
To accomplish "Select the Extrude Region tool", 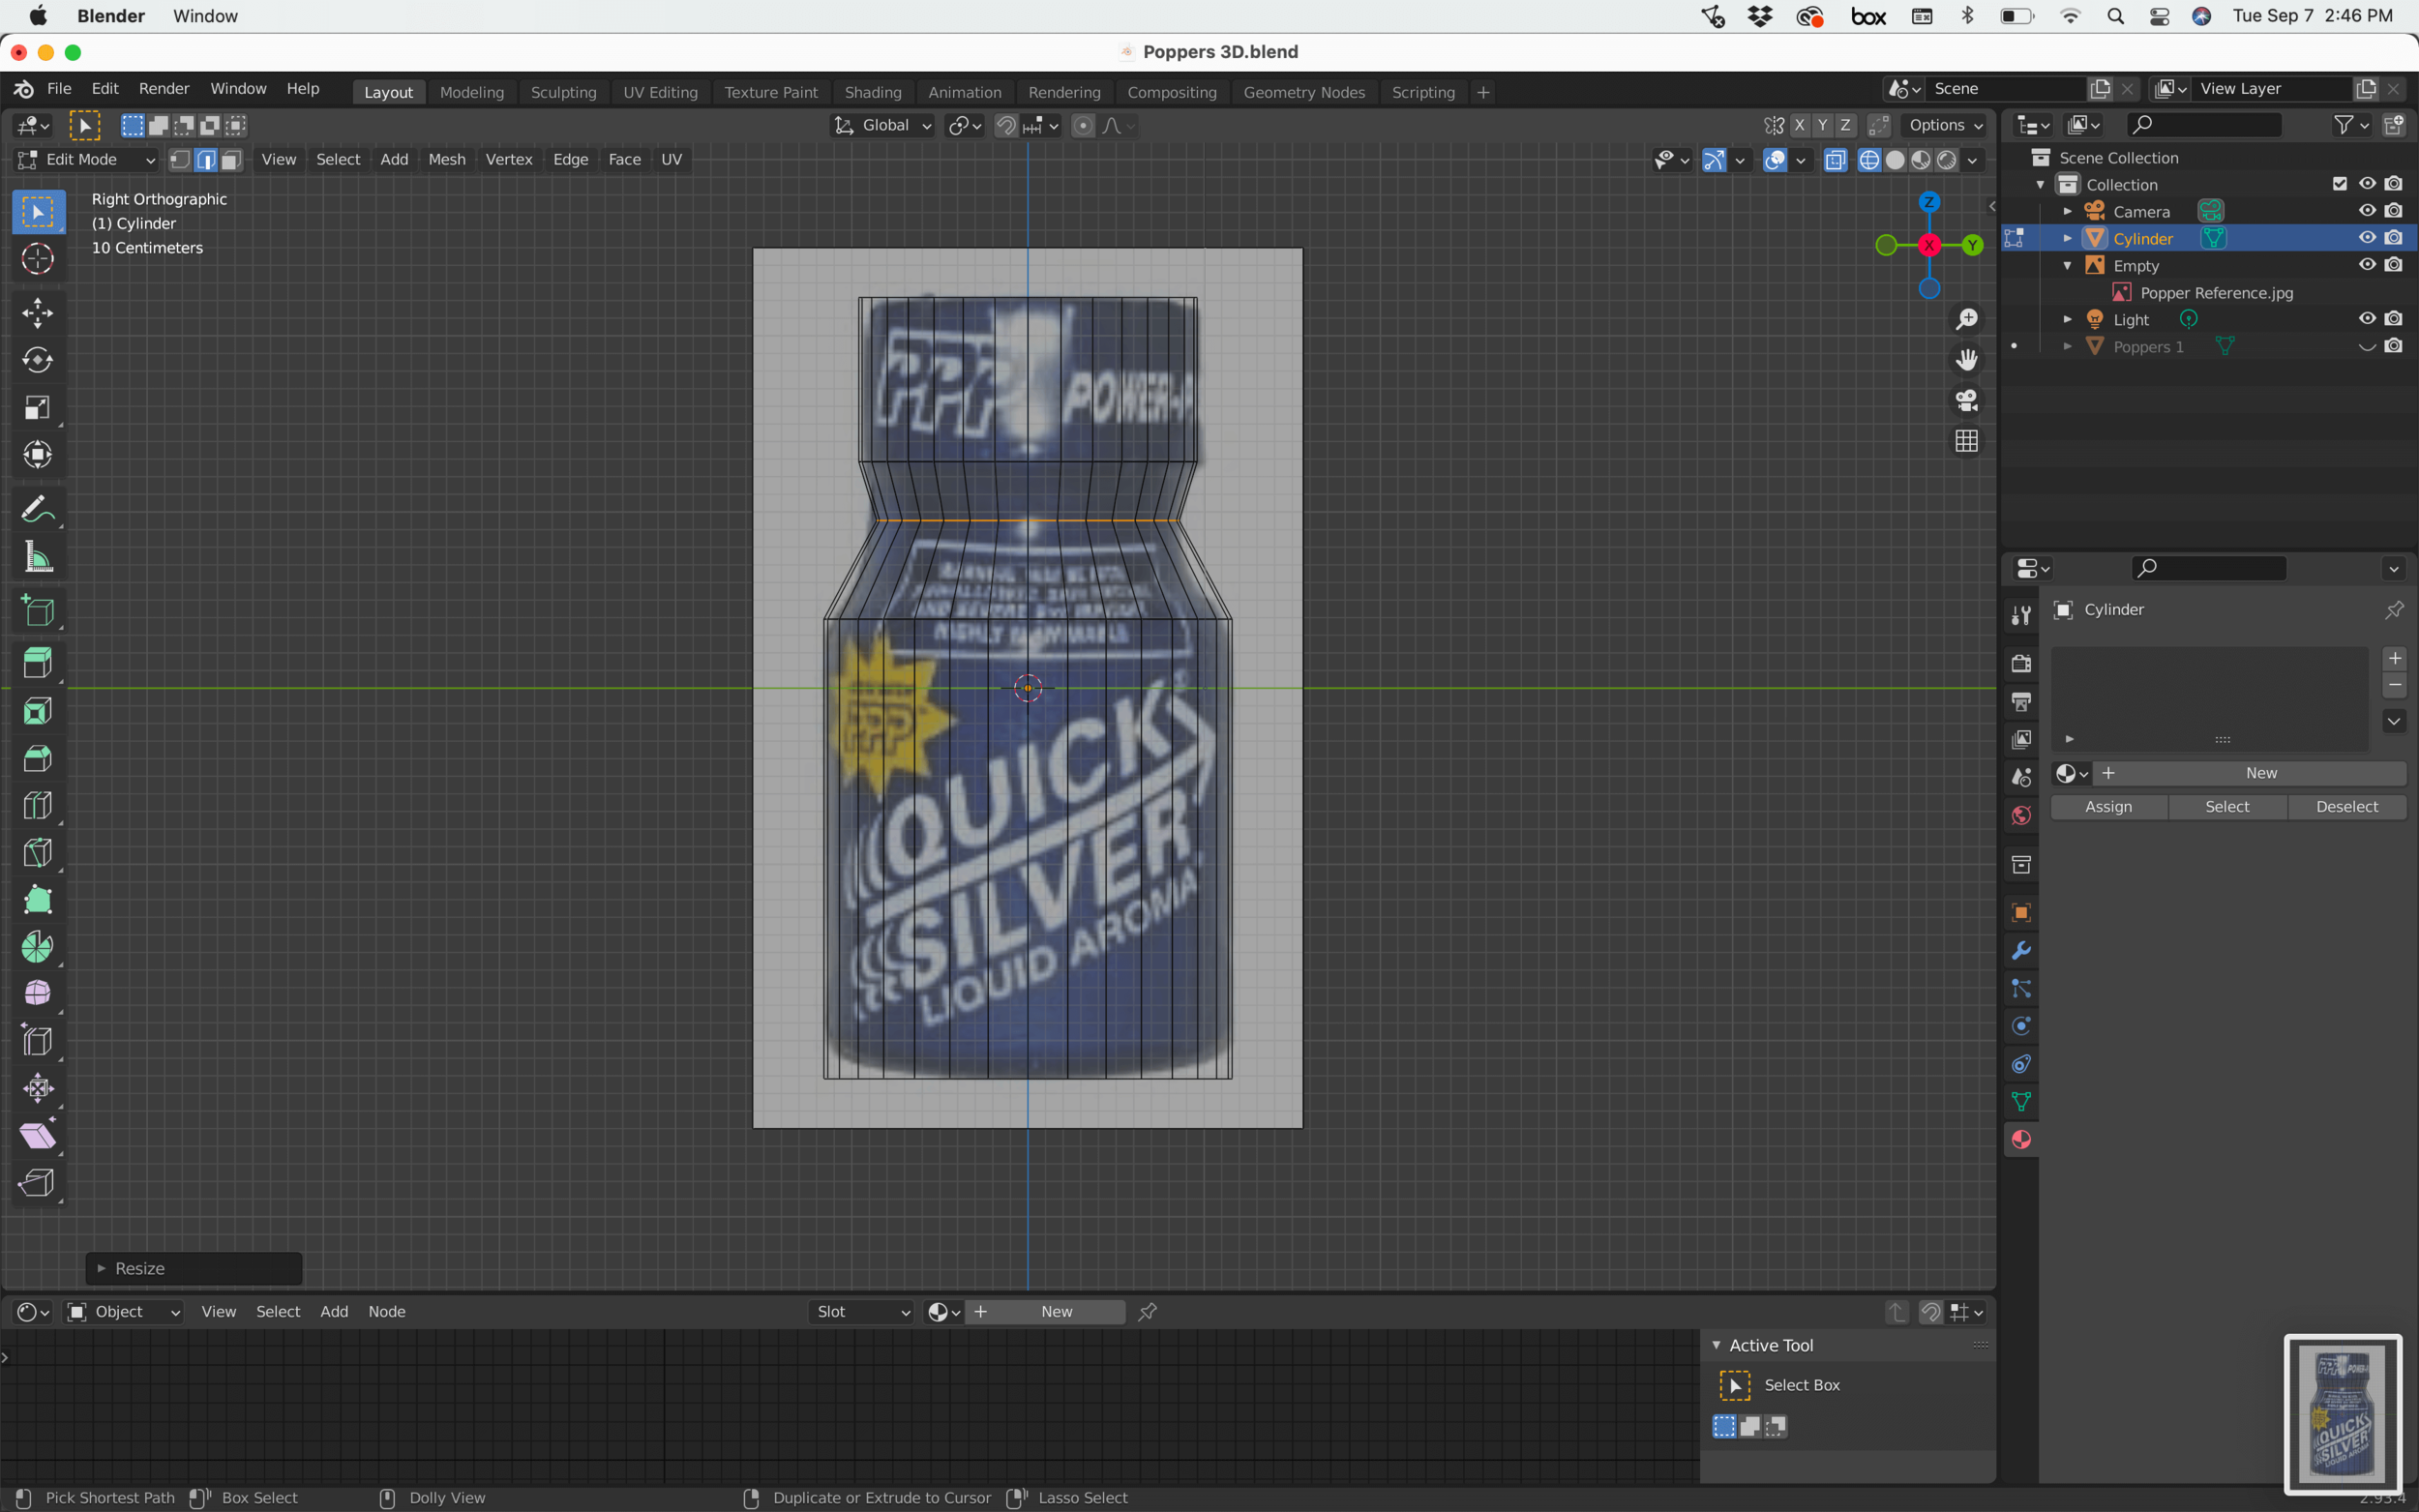I will point(37,663).
